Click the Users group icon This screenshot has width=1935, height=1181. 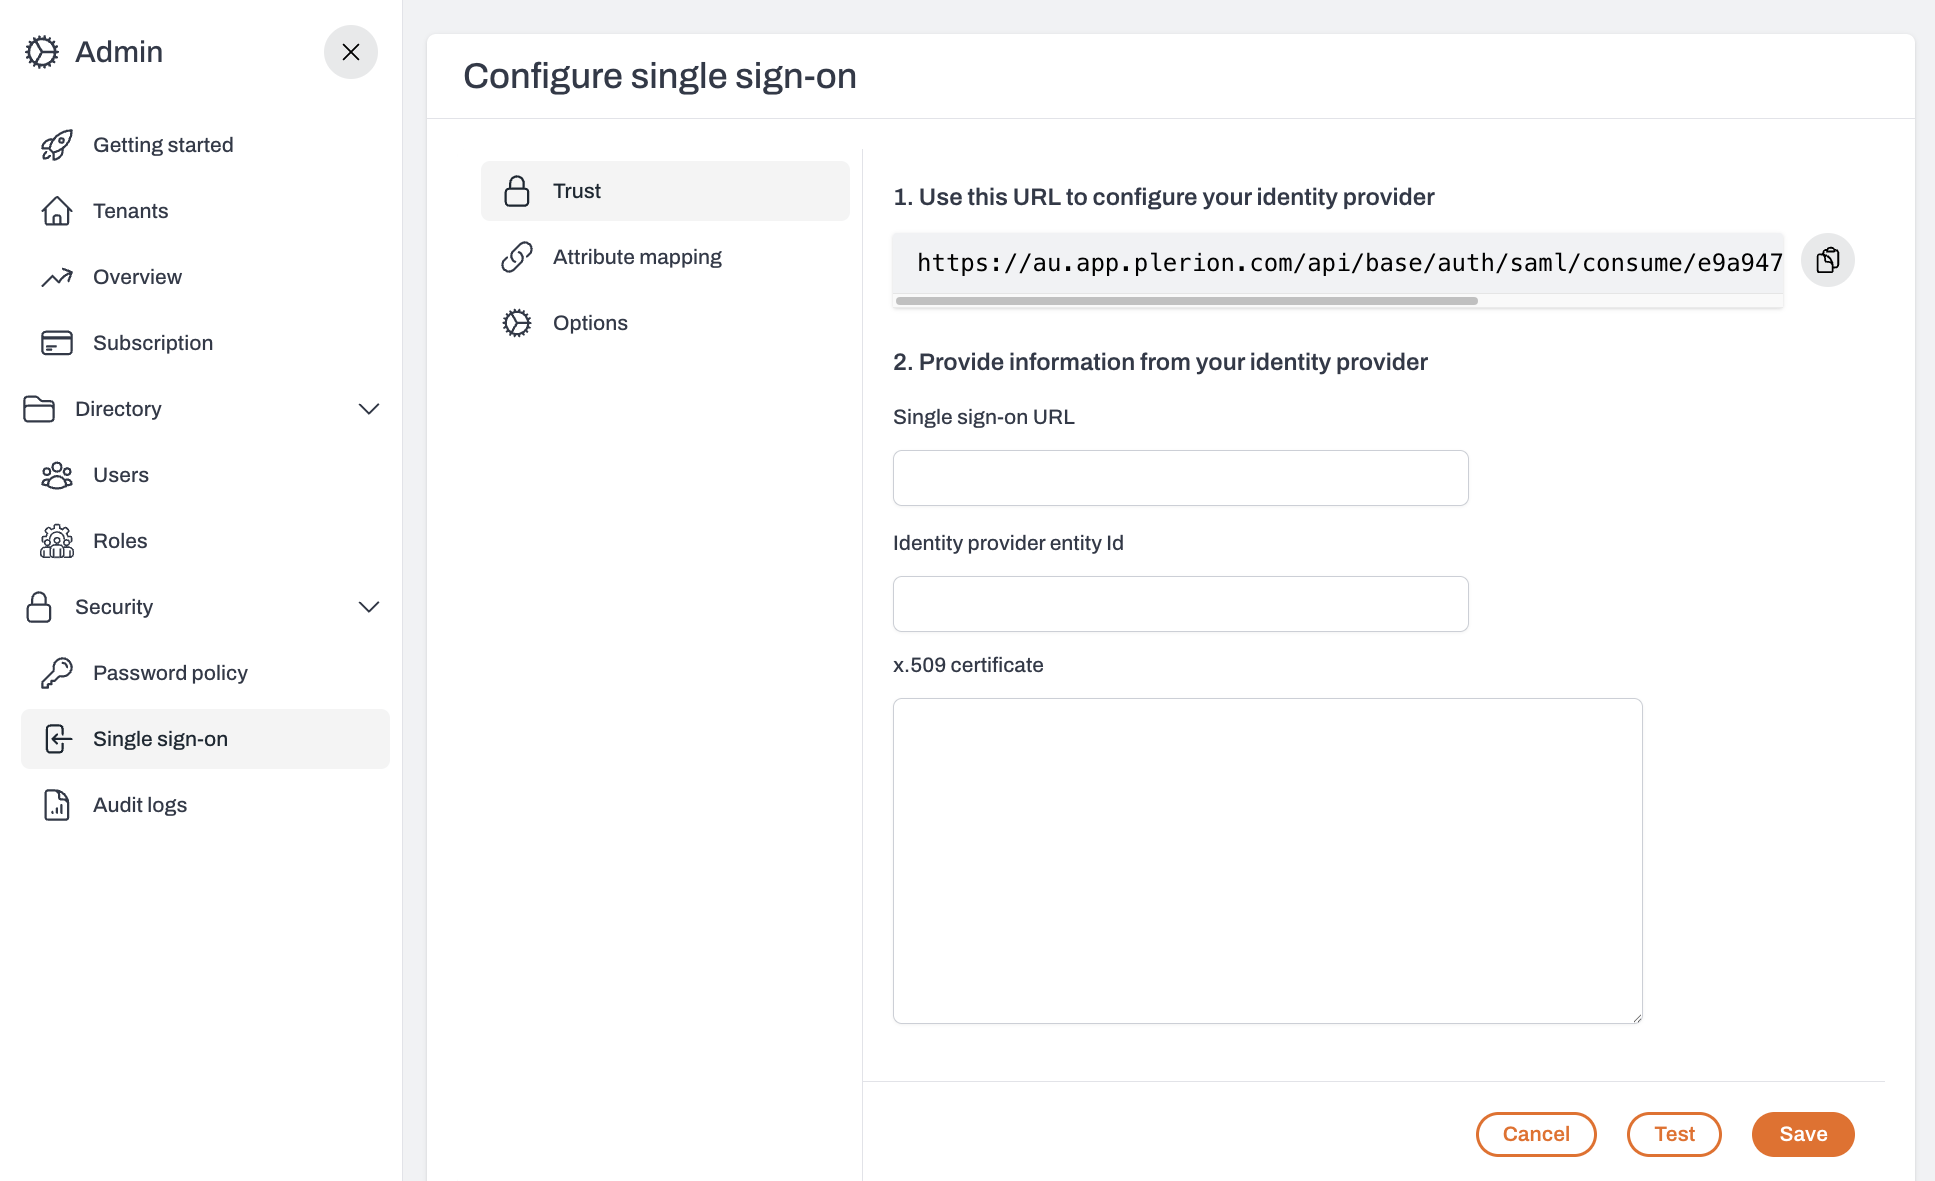pyautogui.click(x=57, y=475)
